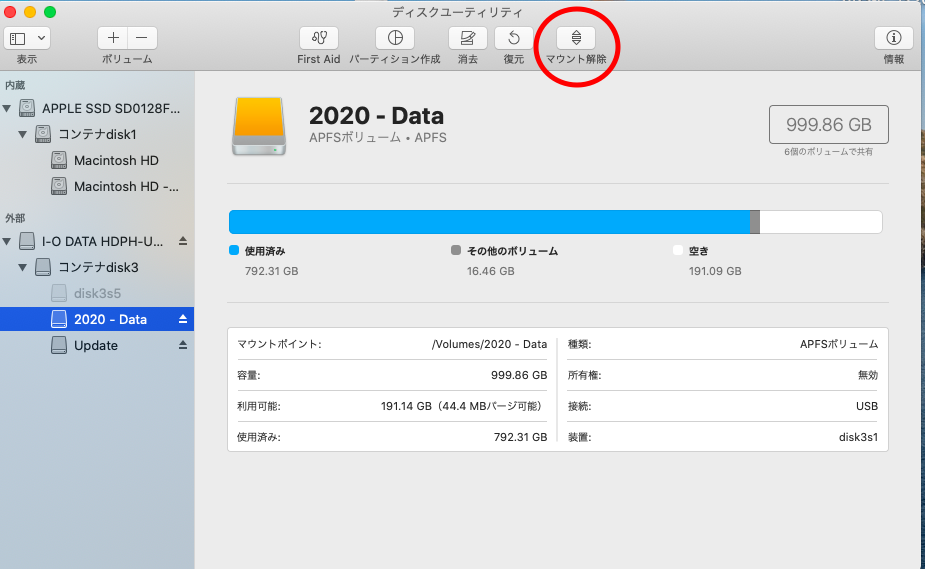925x569 pixels.
Task: Collapse the コンテナdisk1 container
Action: coord(22,134)
